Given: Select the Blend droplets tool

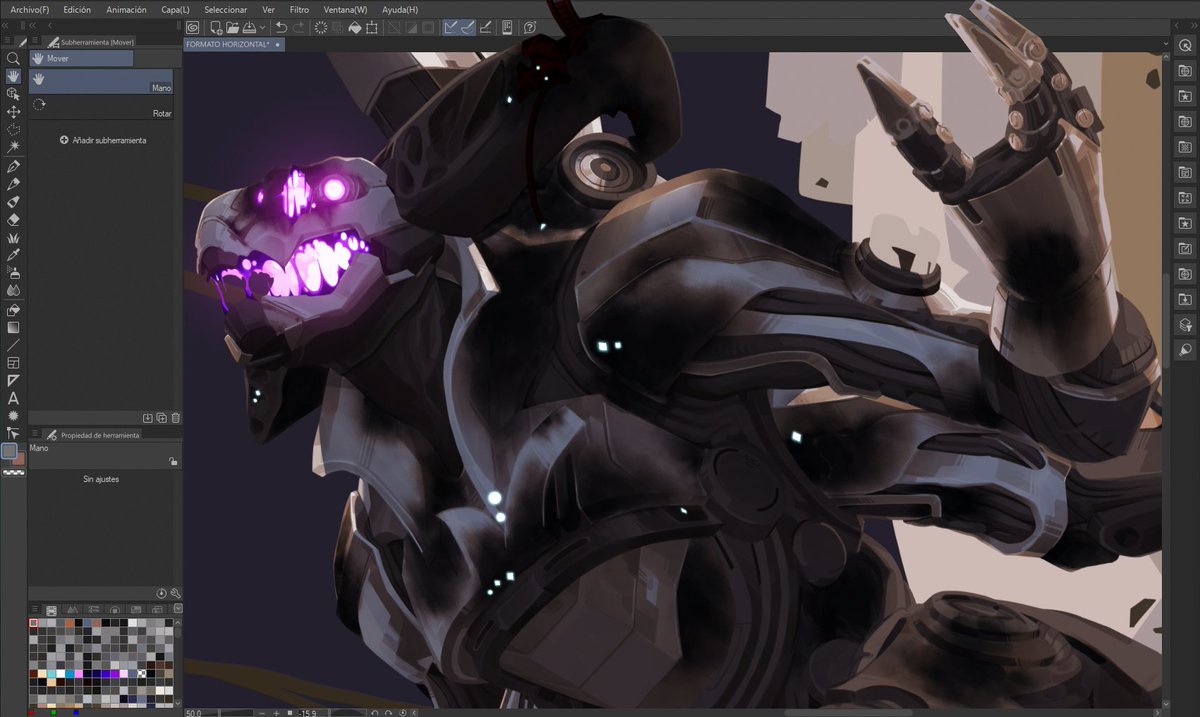Looking at the screenshot, I should [x=14, y=290].
